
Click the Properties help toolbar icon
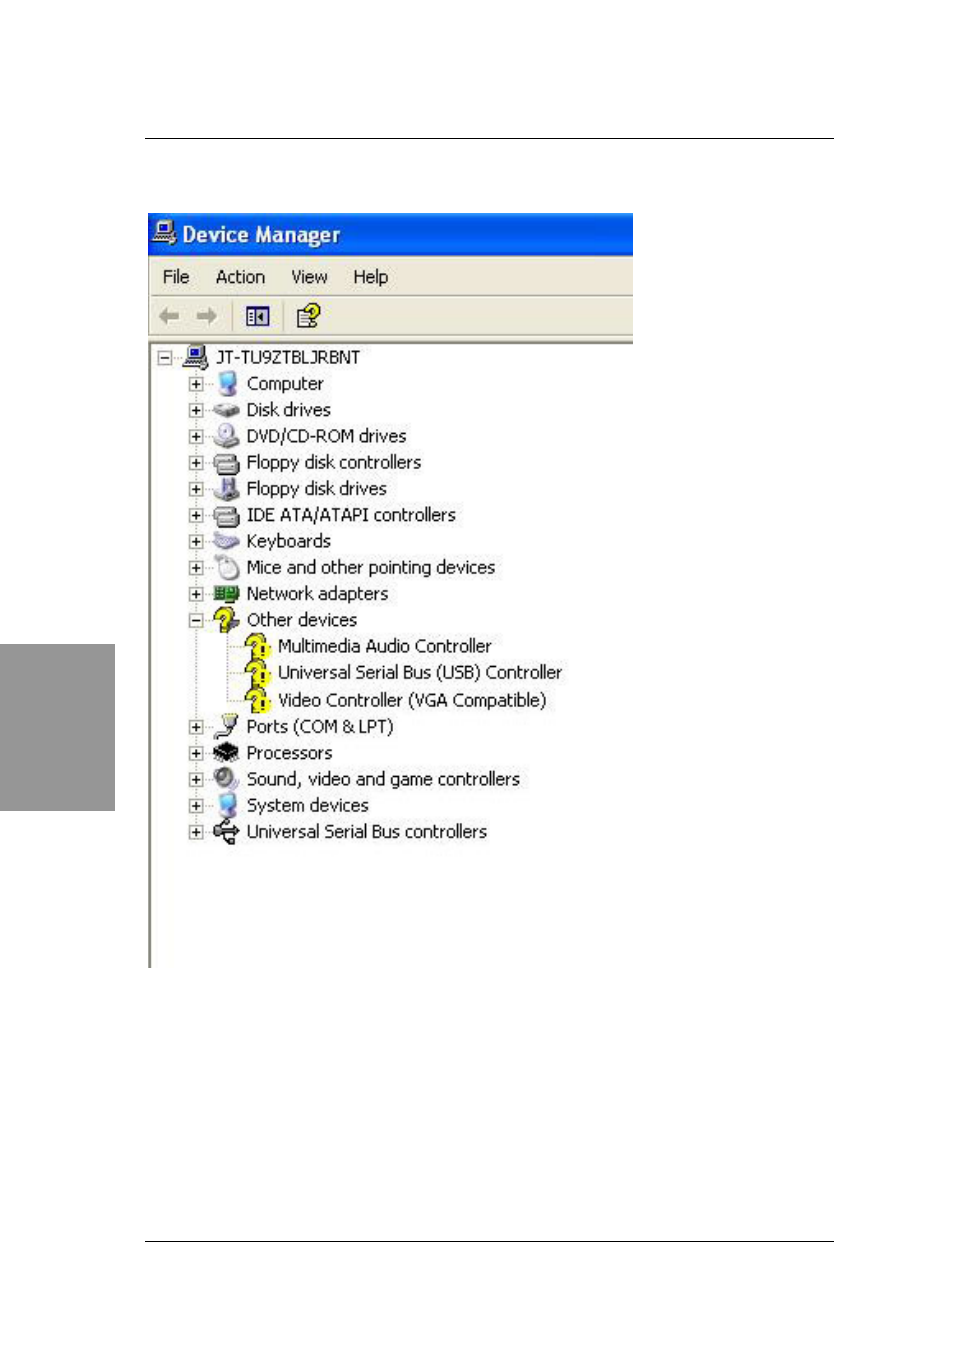(308, 316)
